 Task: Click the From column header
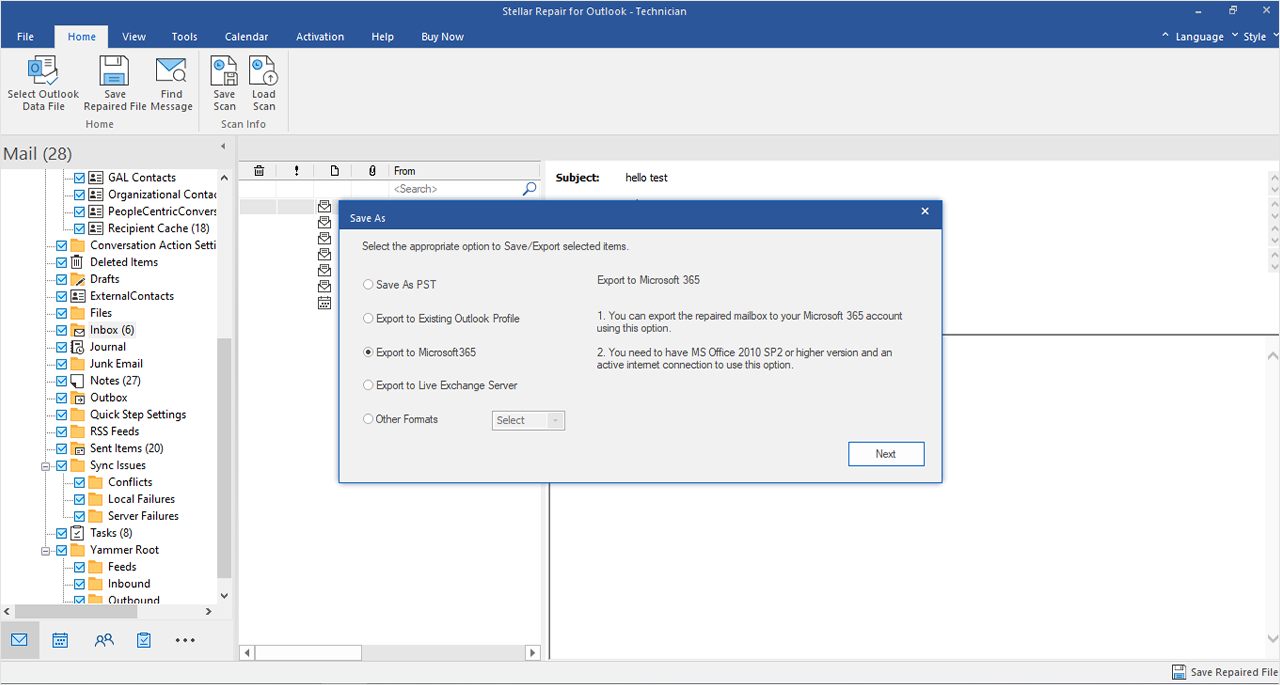pyautogui.click(x=465, y=171)
